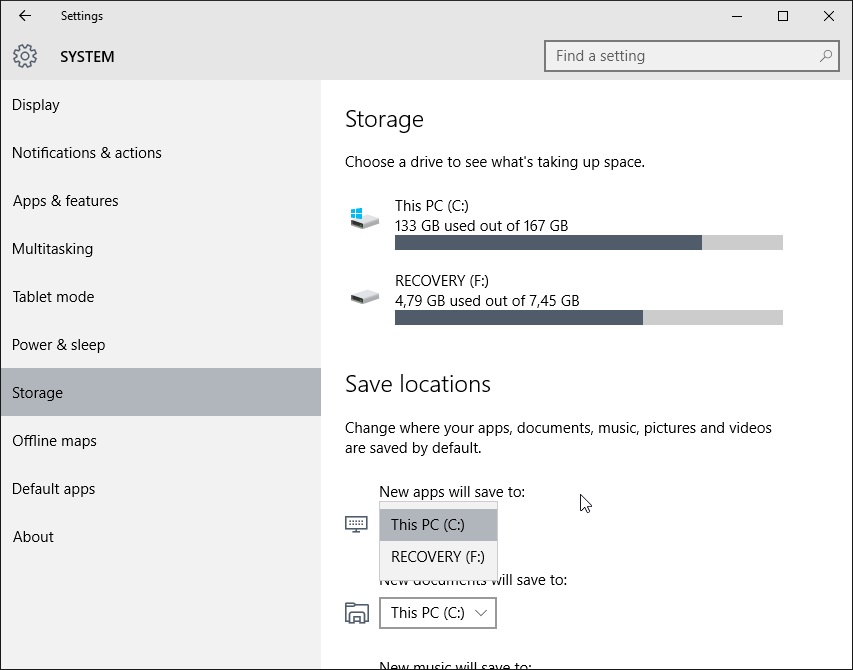Screen dimensions: 853x670
Task: Select the Storage sidebar item
Action: click(x=160, y=392)
